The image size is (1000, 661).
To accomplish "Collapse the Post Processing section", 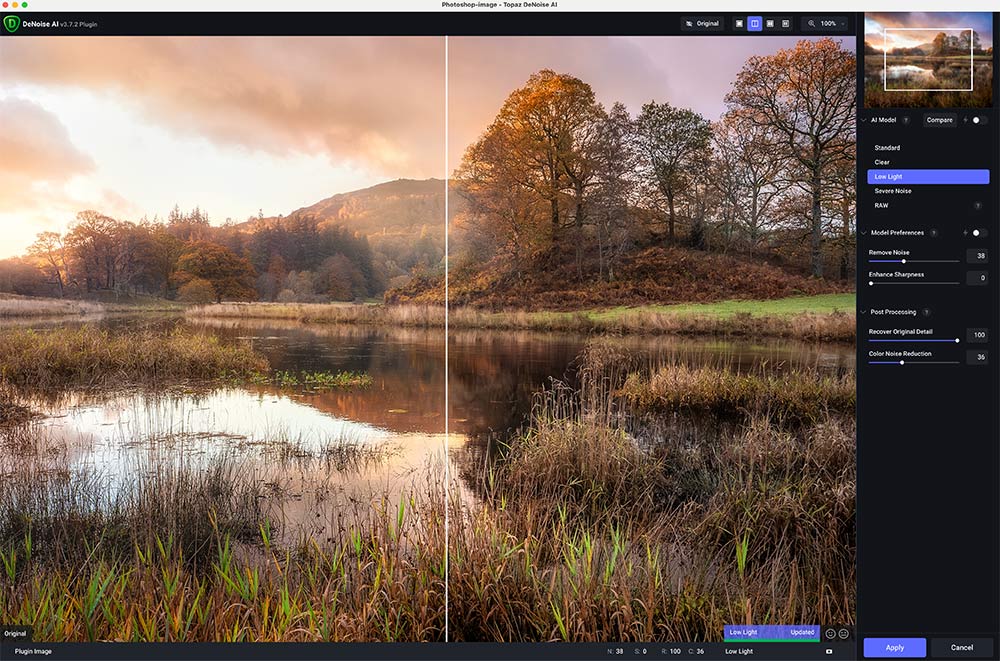I will pos(864,312).
